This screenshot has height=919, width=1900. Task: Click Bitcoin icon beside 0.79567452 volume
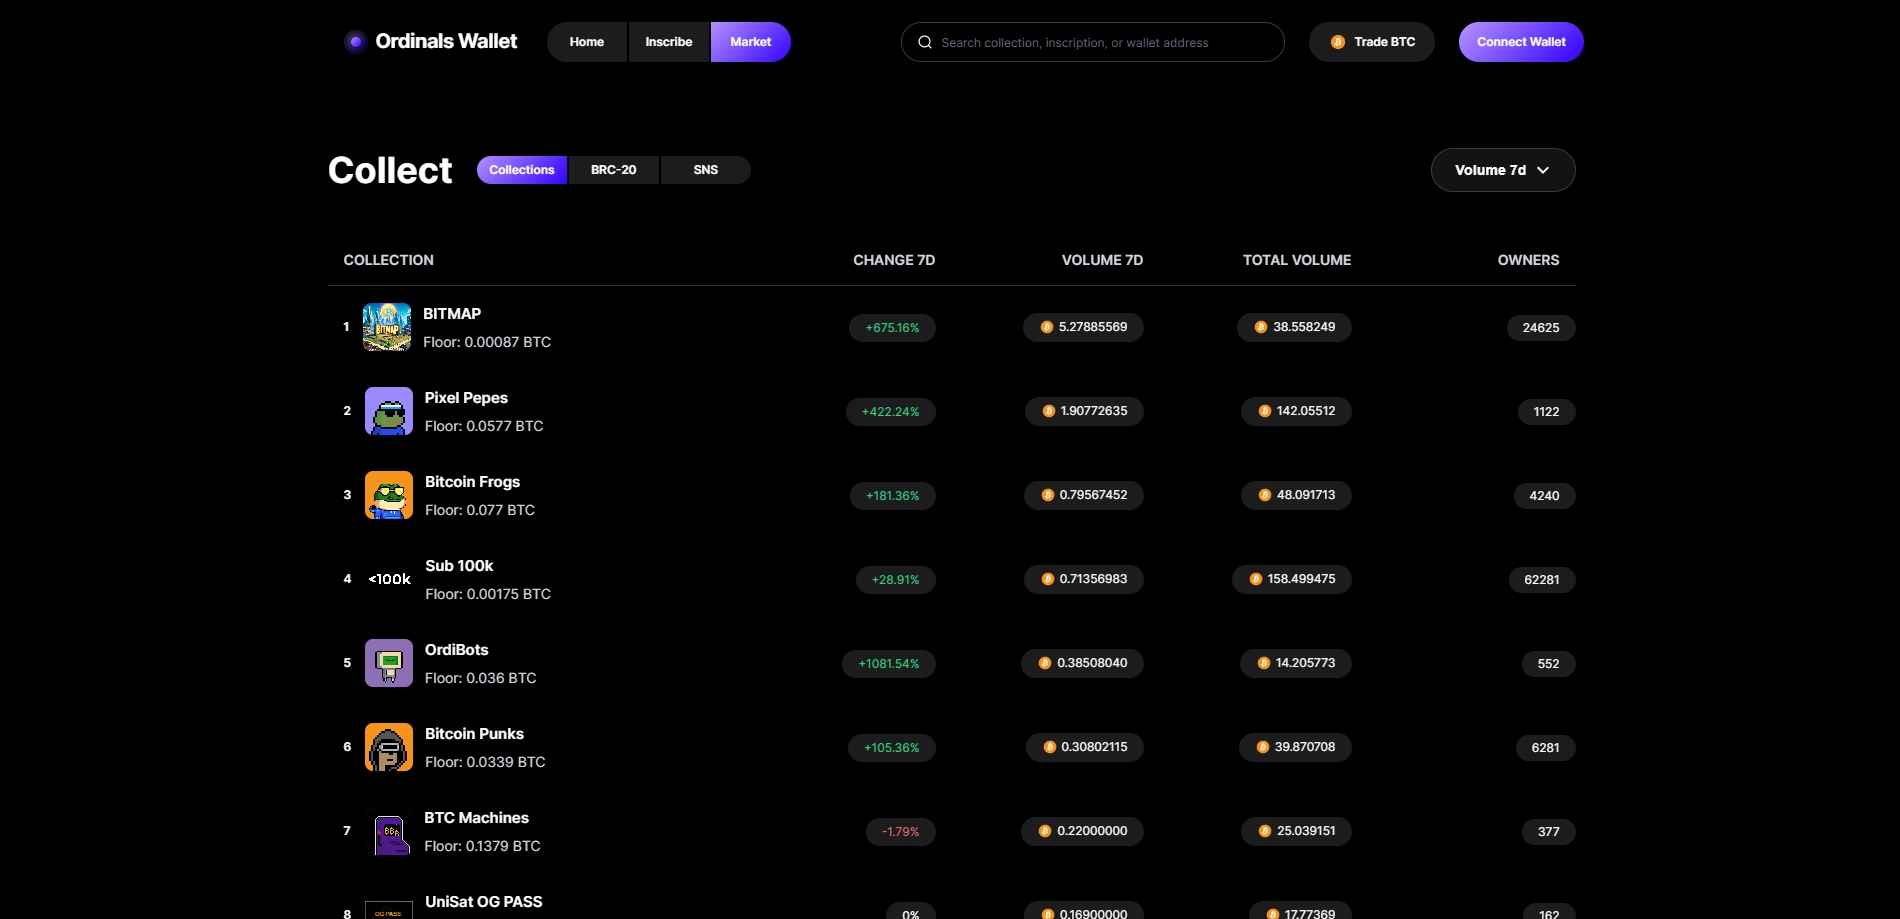coord(1048,495)
